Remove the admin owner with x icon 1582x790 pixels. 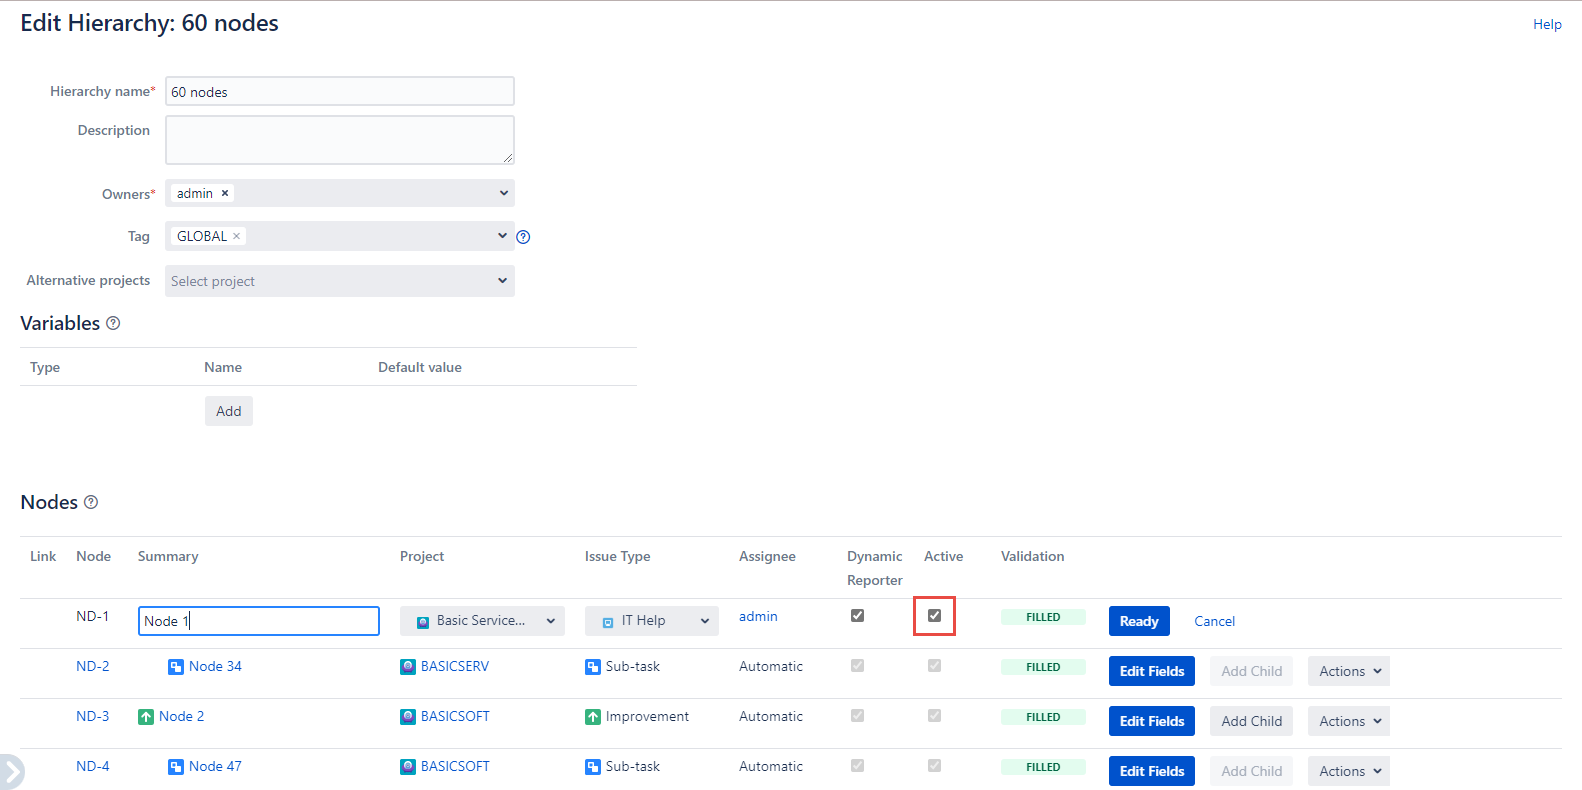coord(225,193)
